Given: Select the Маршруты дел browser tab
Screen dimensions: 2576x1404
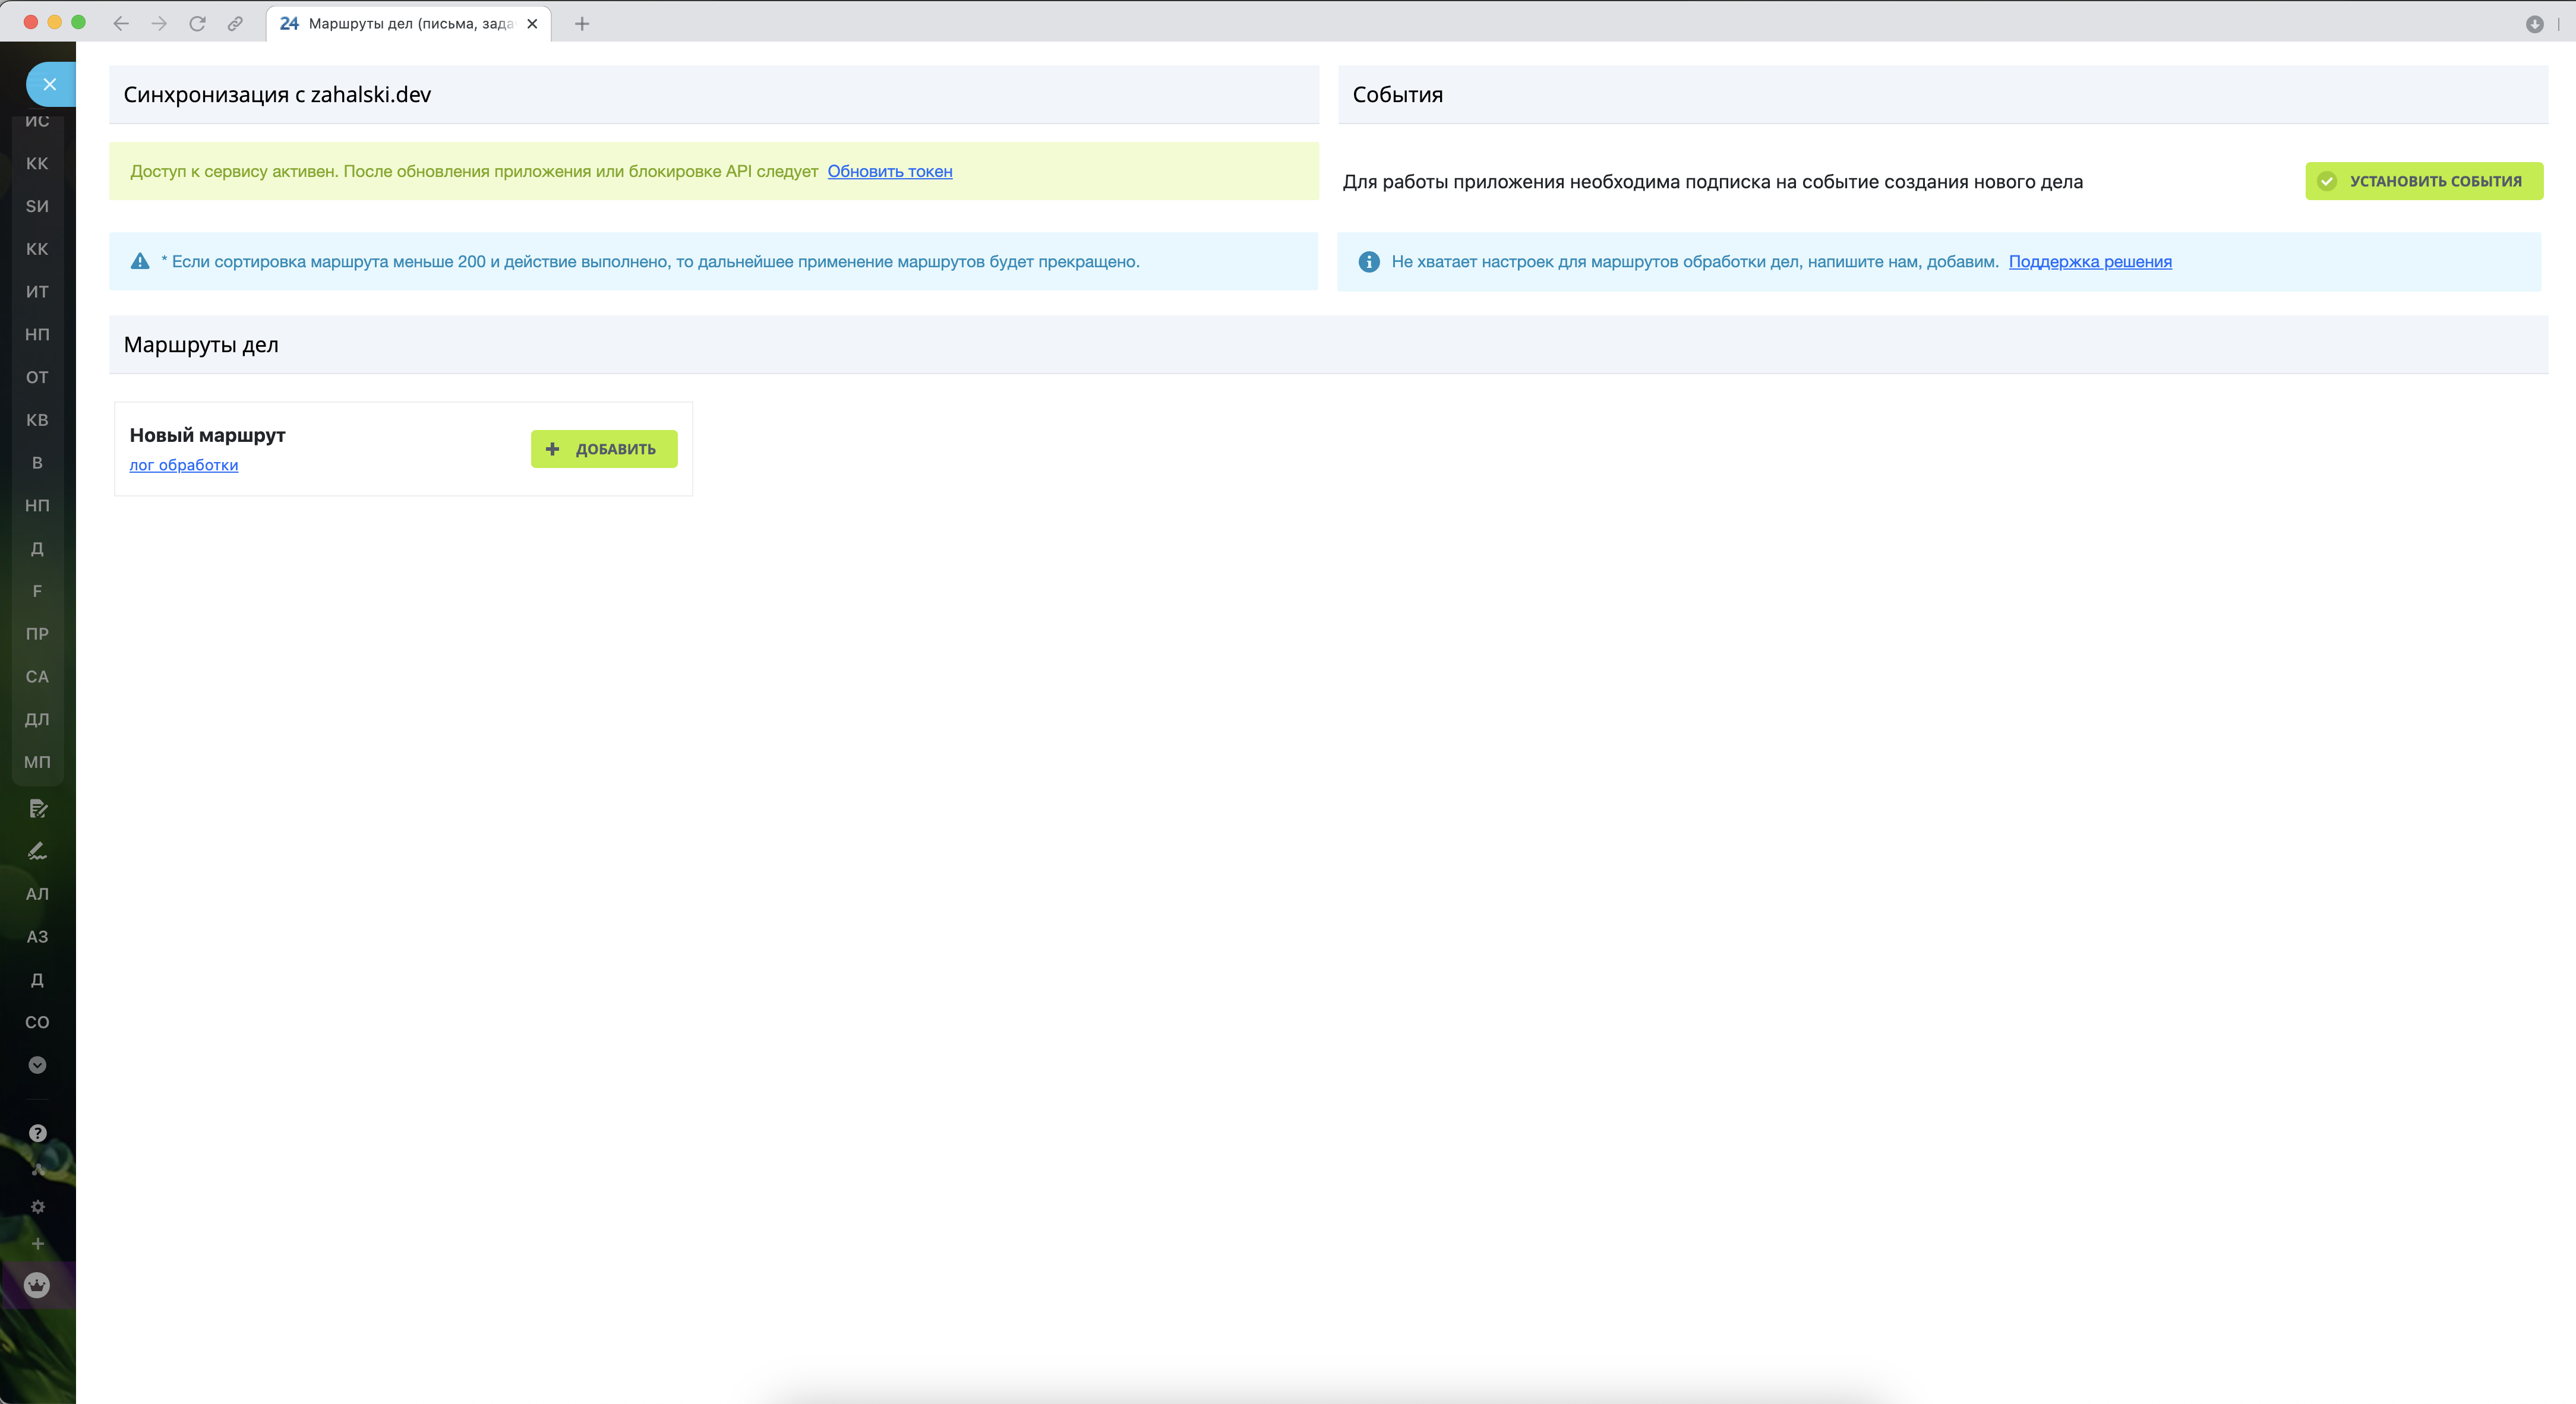Looking at the screenshot, I should (x=400, y=24).
